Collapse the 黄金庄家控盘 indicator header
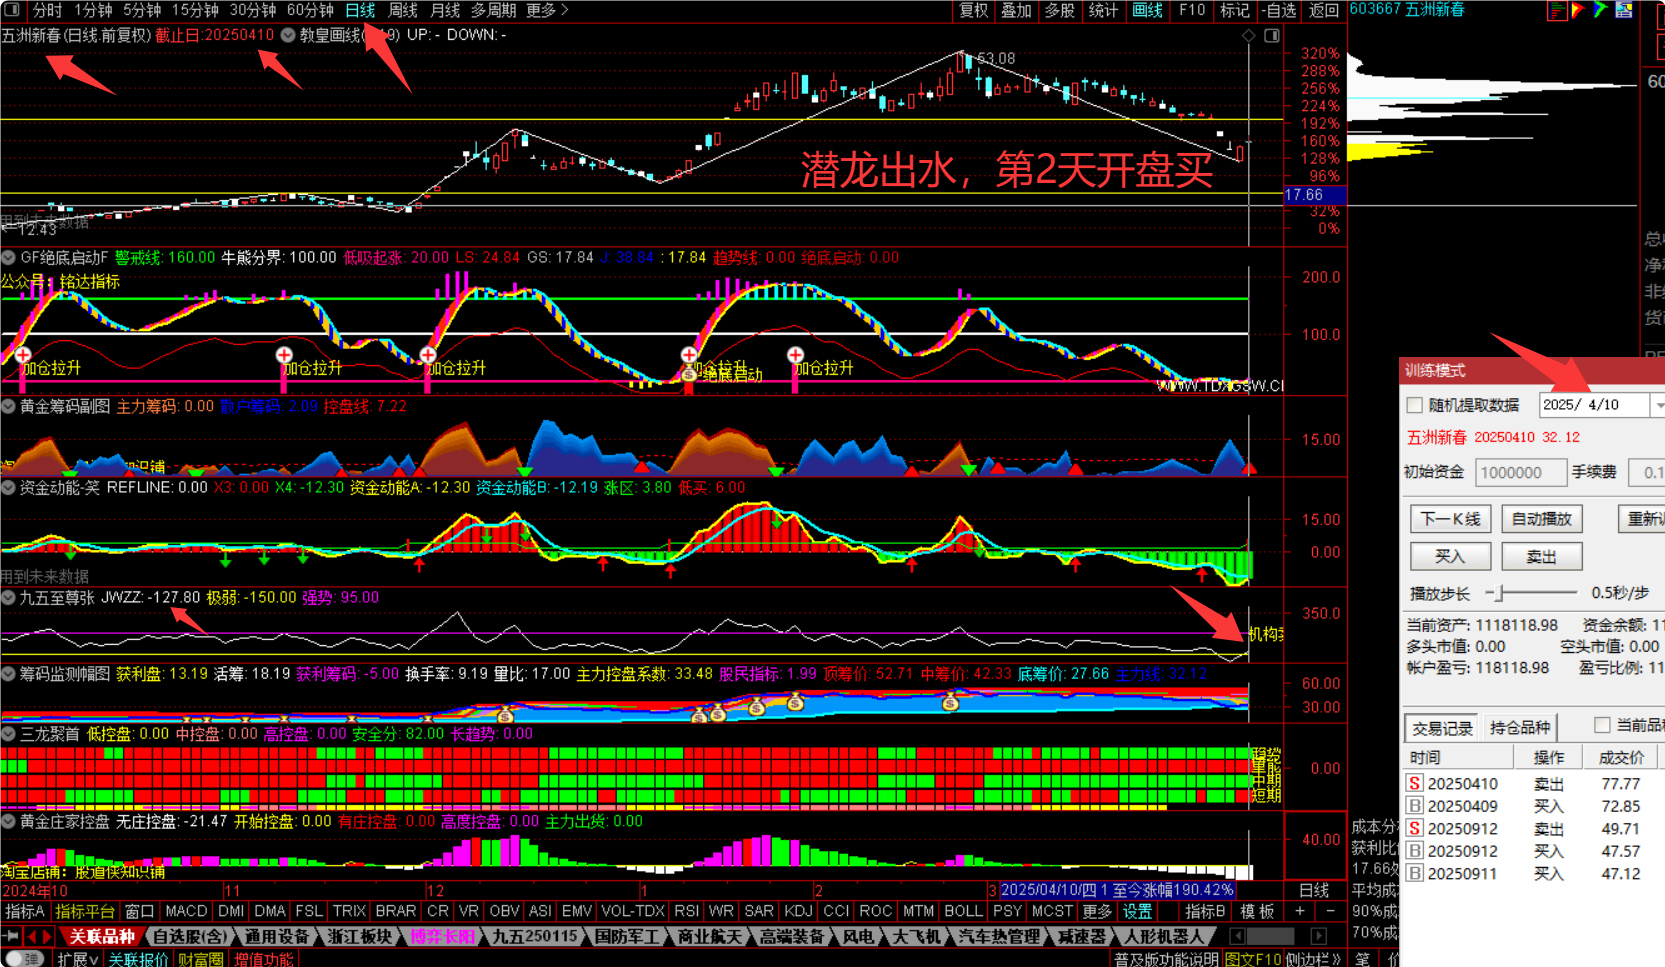This screenshot has width=1665, height=967. pos(8,822)
